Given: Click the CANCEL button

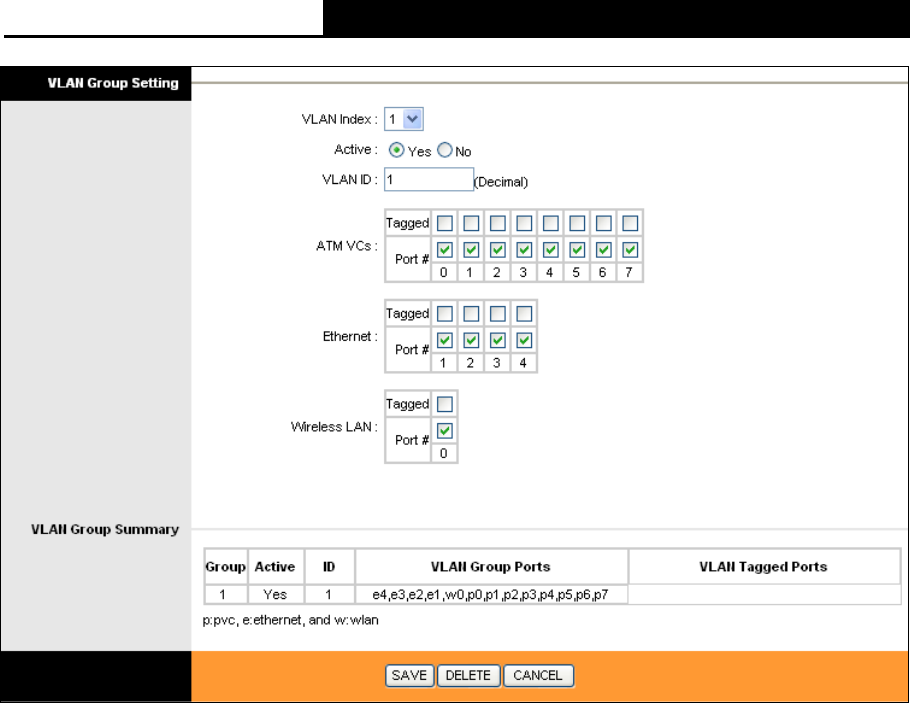Looking at the screenshot, I should [538, 676].
